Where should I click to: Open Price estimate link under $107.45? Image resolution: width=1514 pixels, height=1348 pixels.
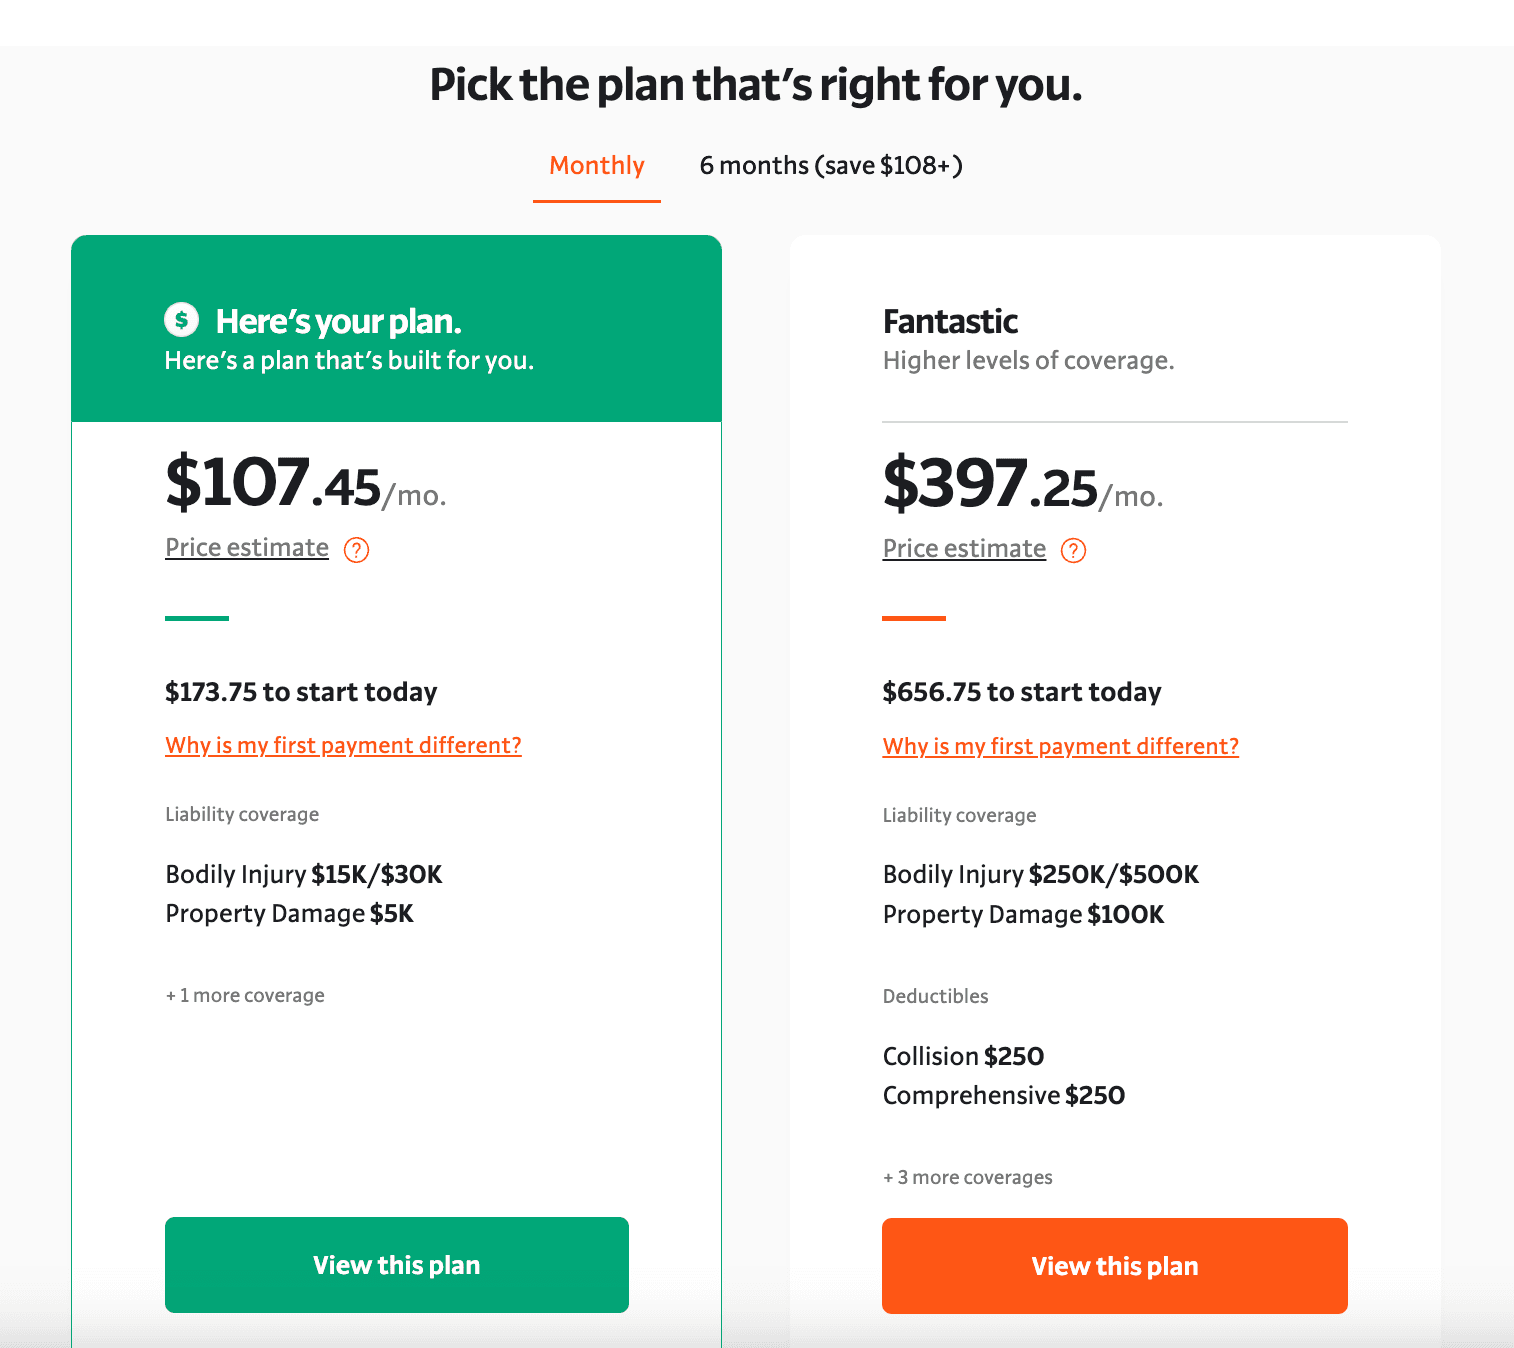247,548
